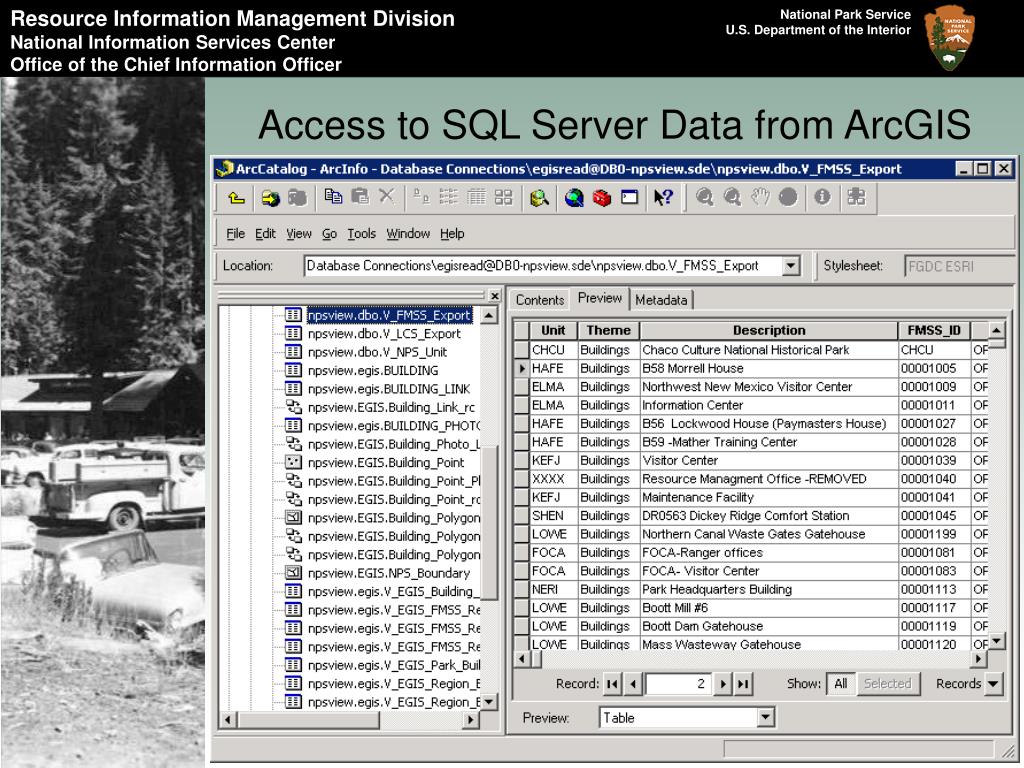Screen dimensions: 1024x768
Task: Launch ArcMap from the toolbar
Action: pos(540,198)
